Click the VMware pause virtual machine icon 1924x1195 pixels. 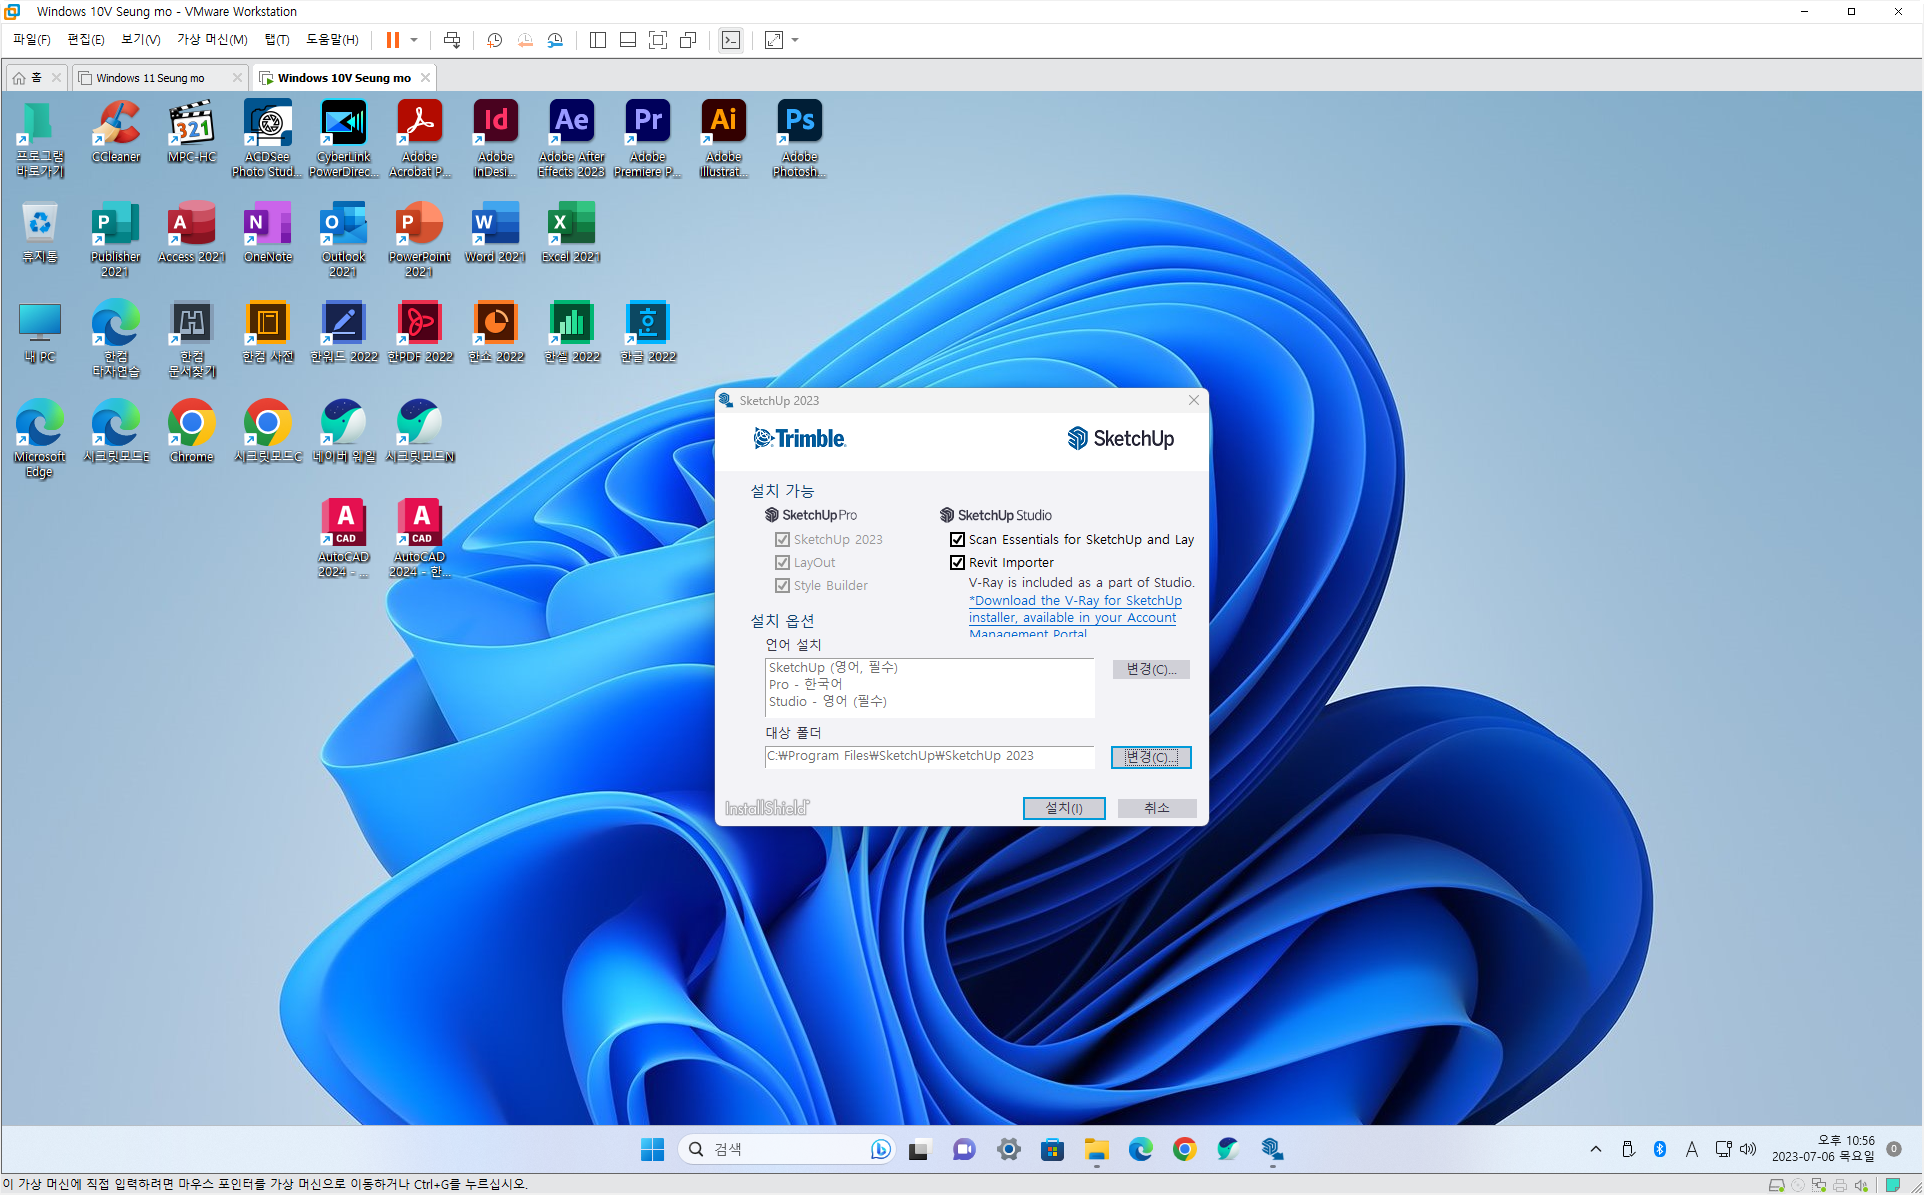pyautogui.click(x=393, y=40)
